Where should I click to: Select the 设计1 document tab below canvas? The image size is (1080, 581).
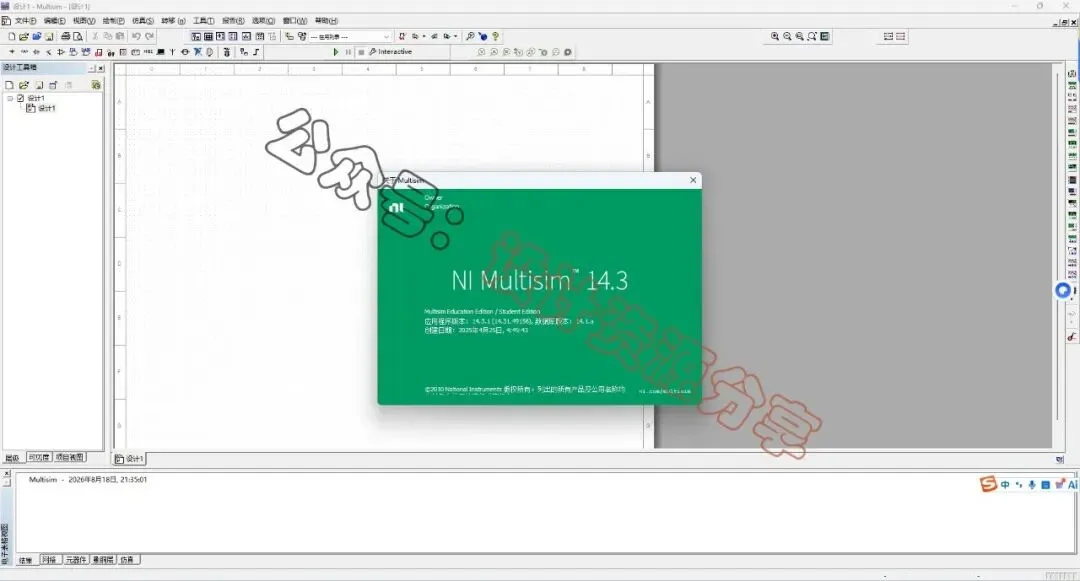pyautogui.click(x=129, y=458)
